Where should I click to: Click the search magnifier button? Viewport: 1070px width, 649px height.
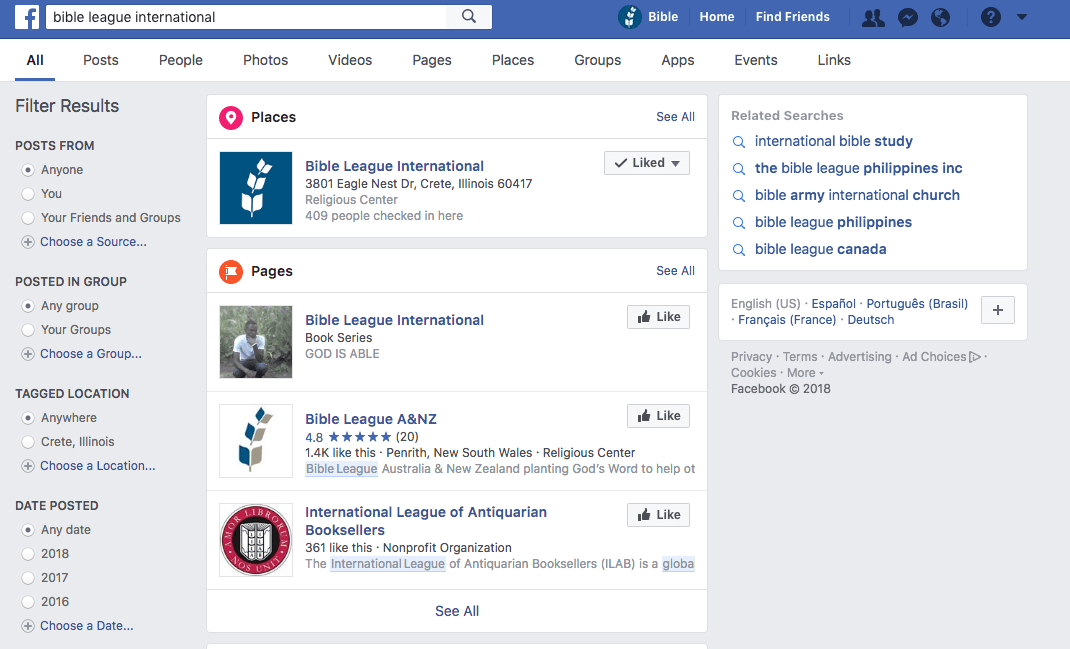(x=469, y=16)
